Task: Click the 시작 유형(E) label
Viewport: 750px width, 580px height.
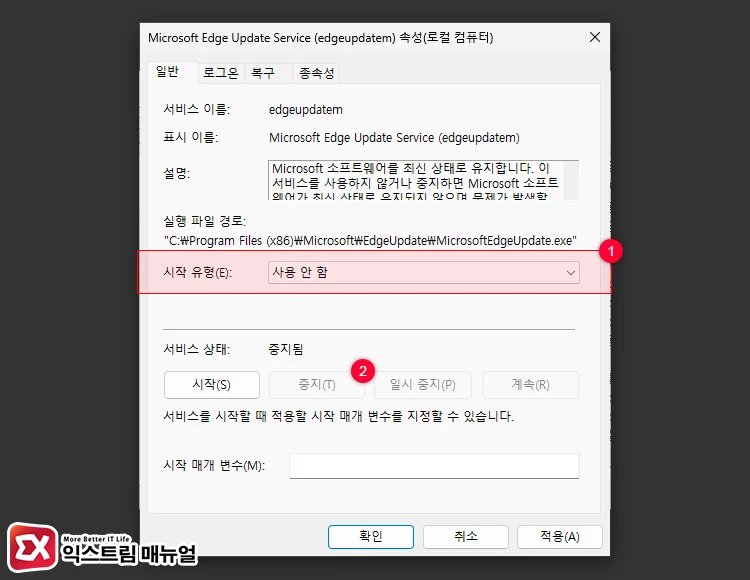Action: [x=198, y=273]
